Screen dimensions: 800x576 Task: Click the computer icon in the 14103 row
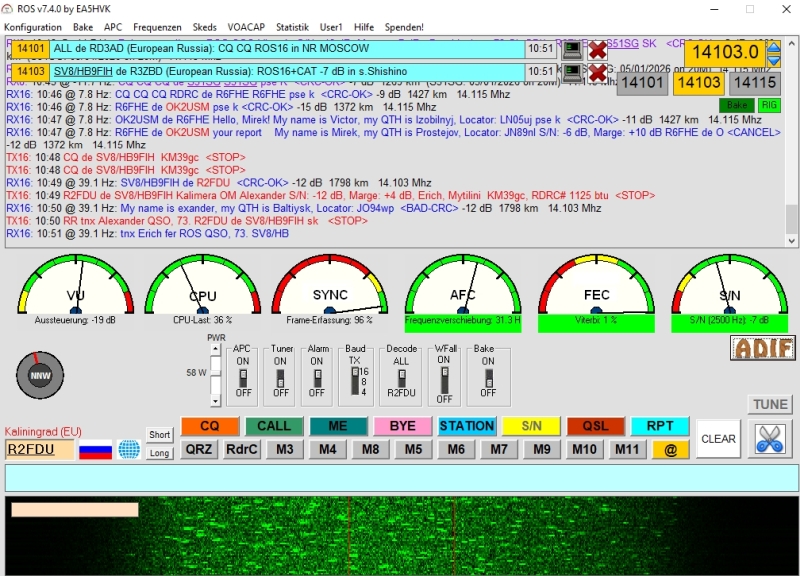click(x=572, y=72)
